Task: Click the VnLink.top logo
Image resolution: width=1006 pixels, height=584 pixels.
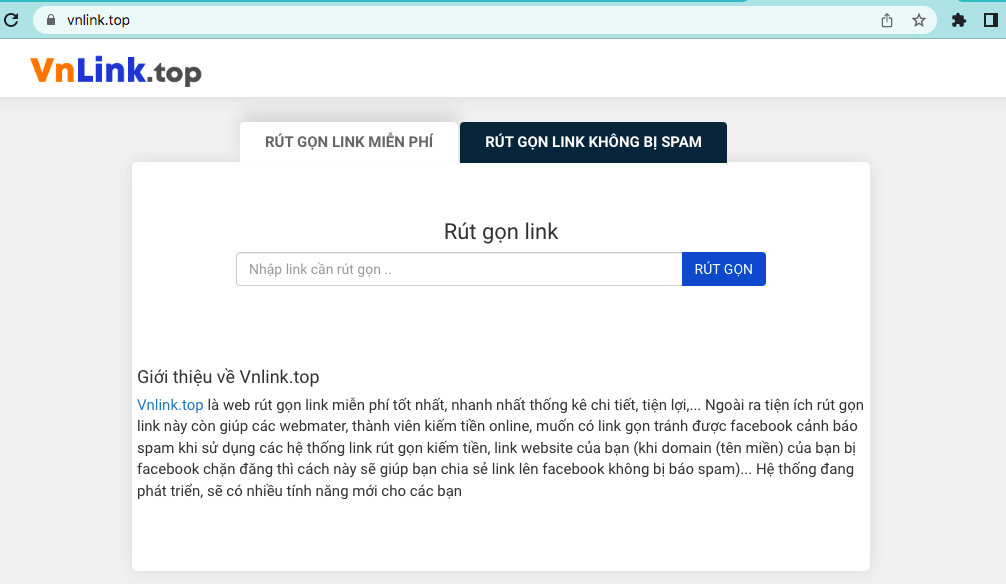Action: pos(116,71)
